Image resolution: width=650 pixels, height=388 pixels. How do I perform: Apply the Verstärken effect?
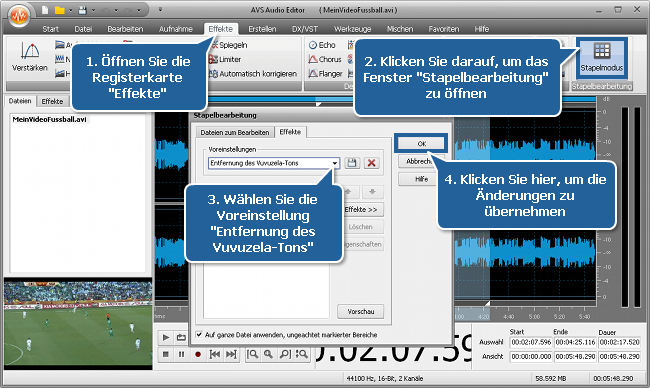click(x=29, y=57)
